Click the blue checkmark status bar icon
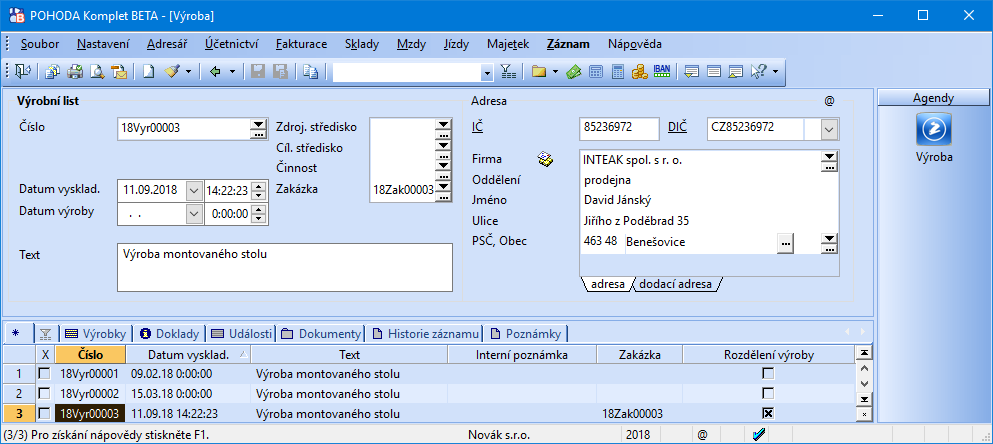 pyautogui.click(x=759, y=435)
